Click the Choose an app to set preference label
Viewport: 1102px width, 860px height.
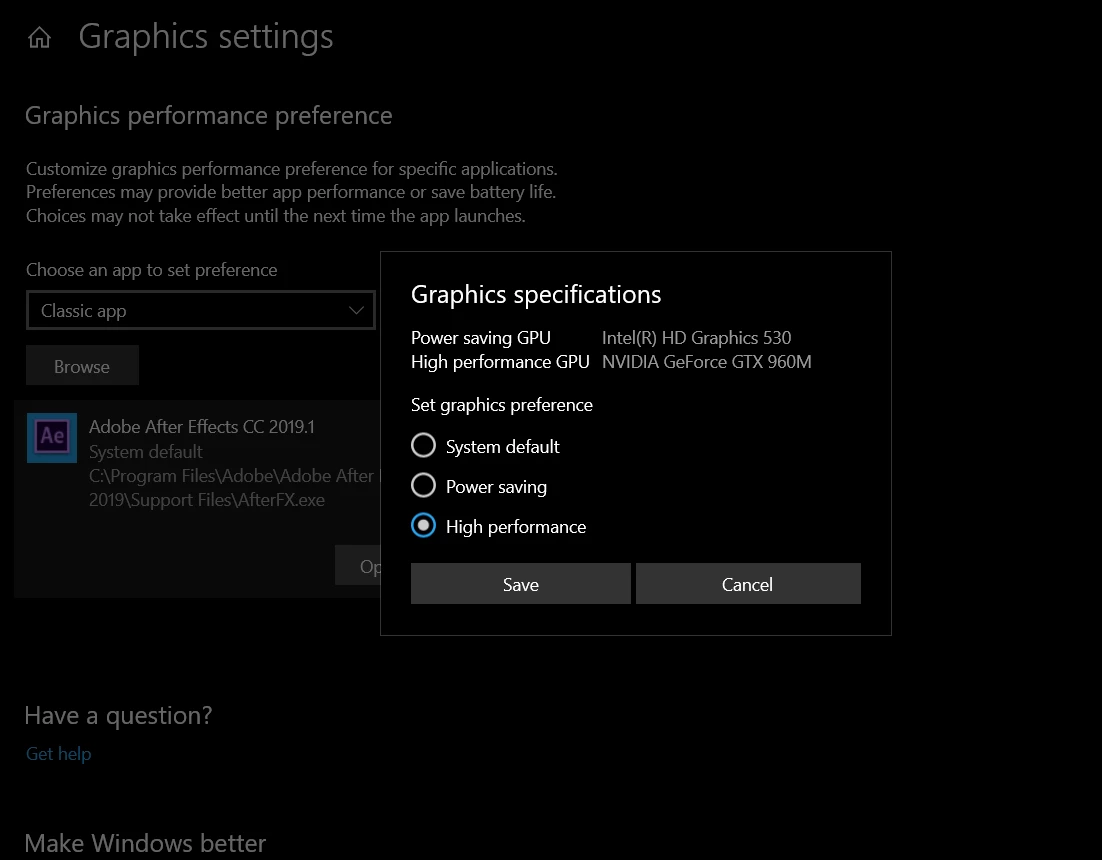(152, 271)
